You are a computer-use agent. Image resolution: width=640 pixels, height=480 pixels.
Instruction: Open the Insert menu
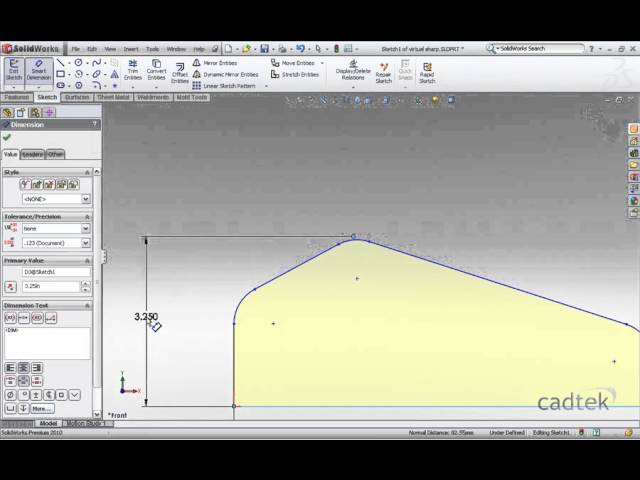tap(131, 49)
